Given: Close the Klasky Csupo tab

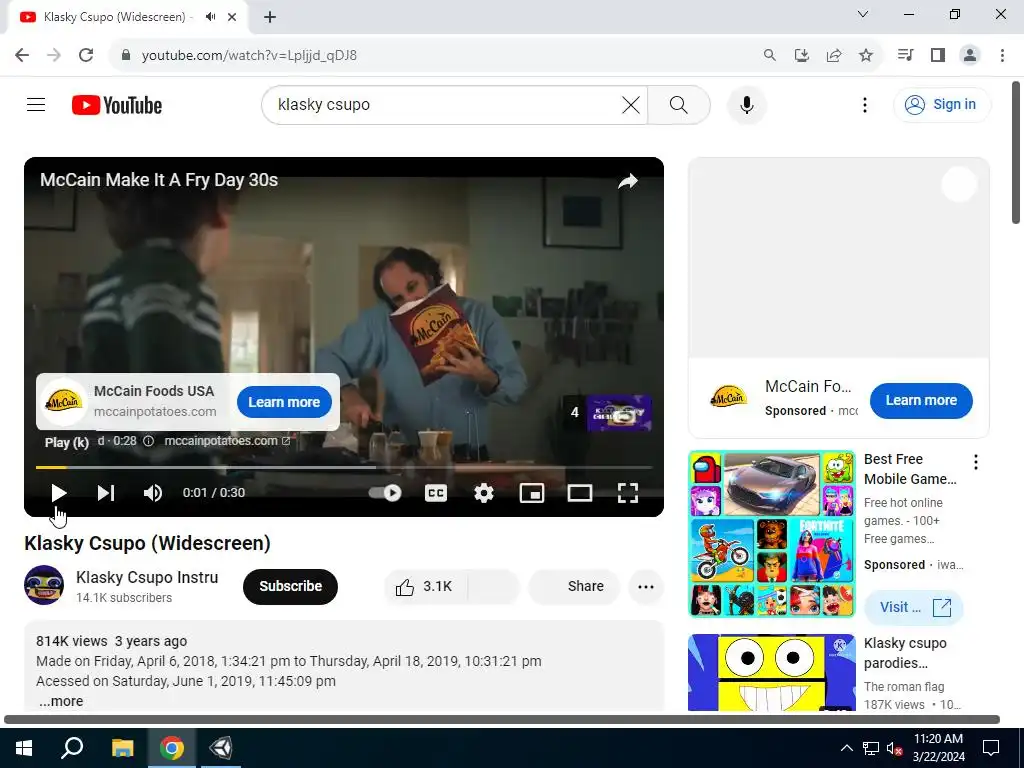Looking at the screenshot, I should tap(232, 17).
